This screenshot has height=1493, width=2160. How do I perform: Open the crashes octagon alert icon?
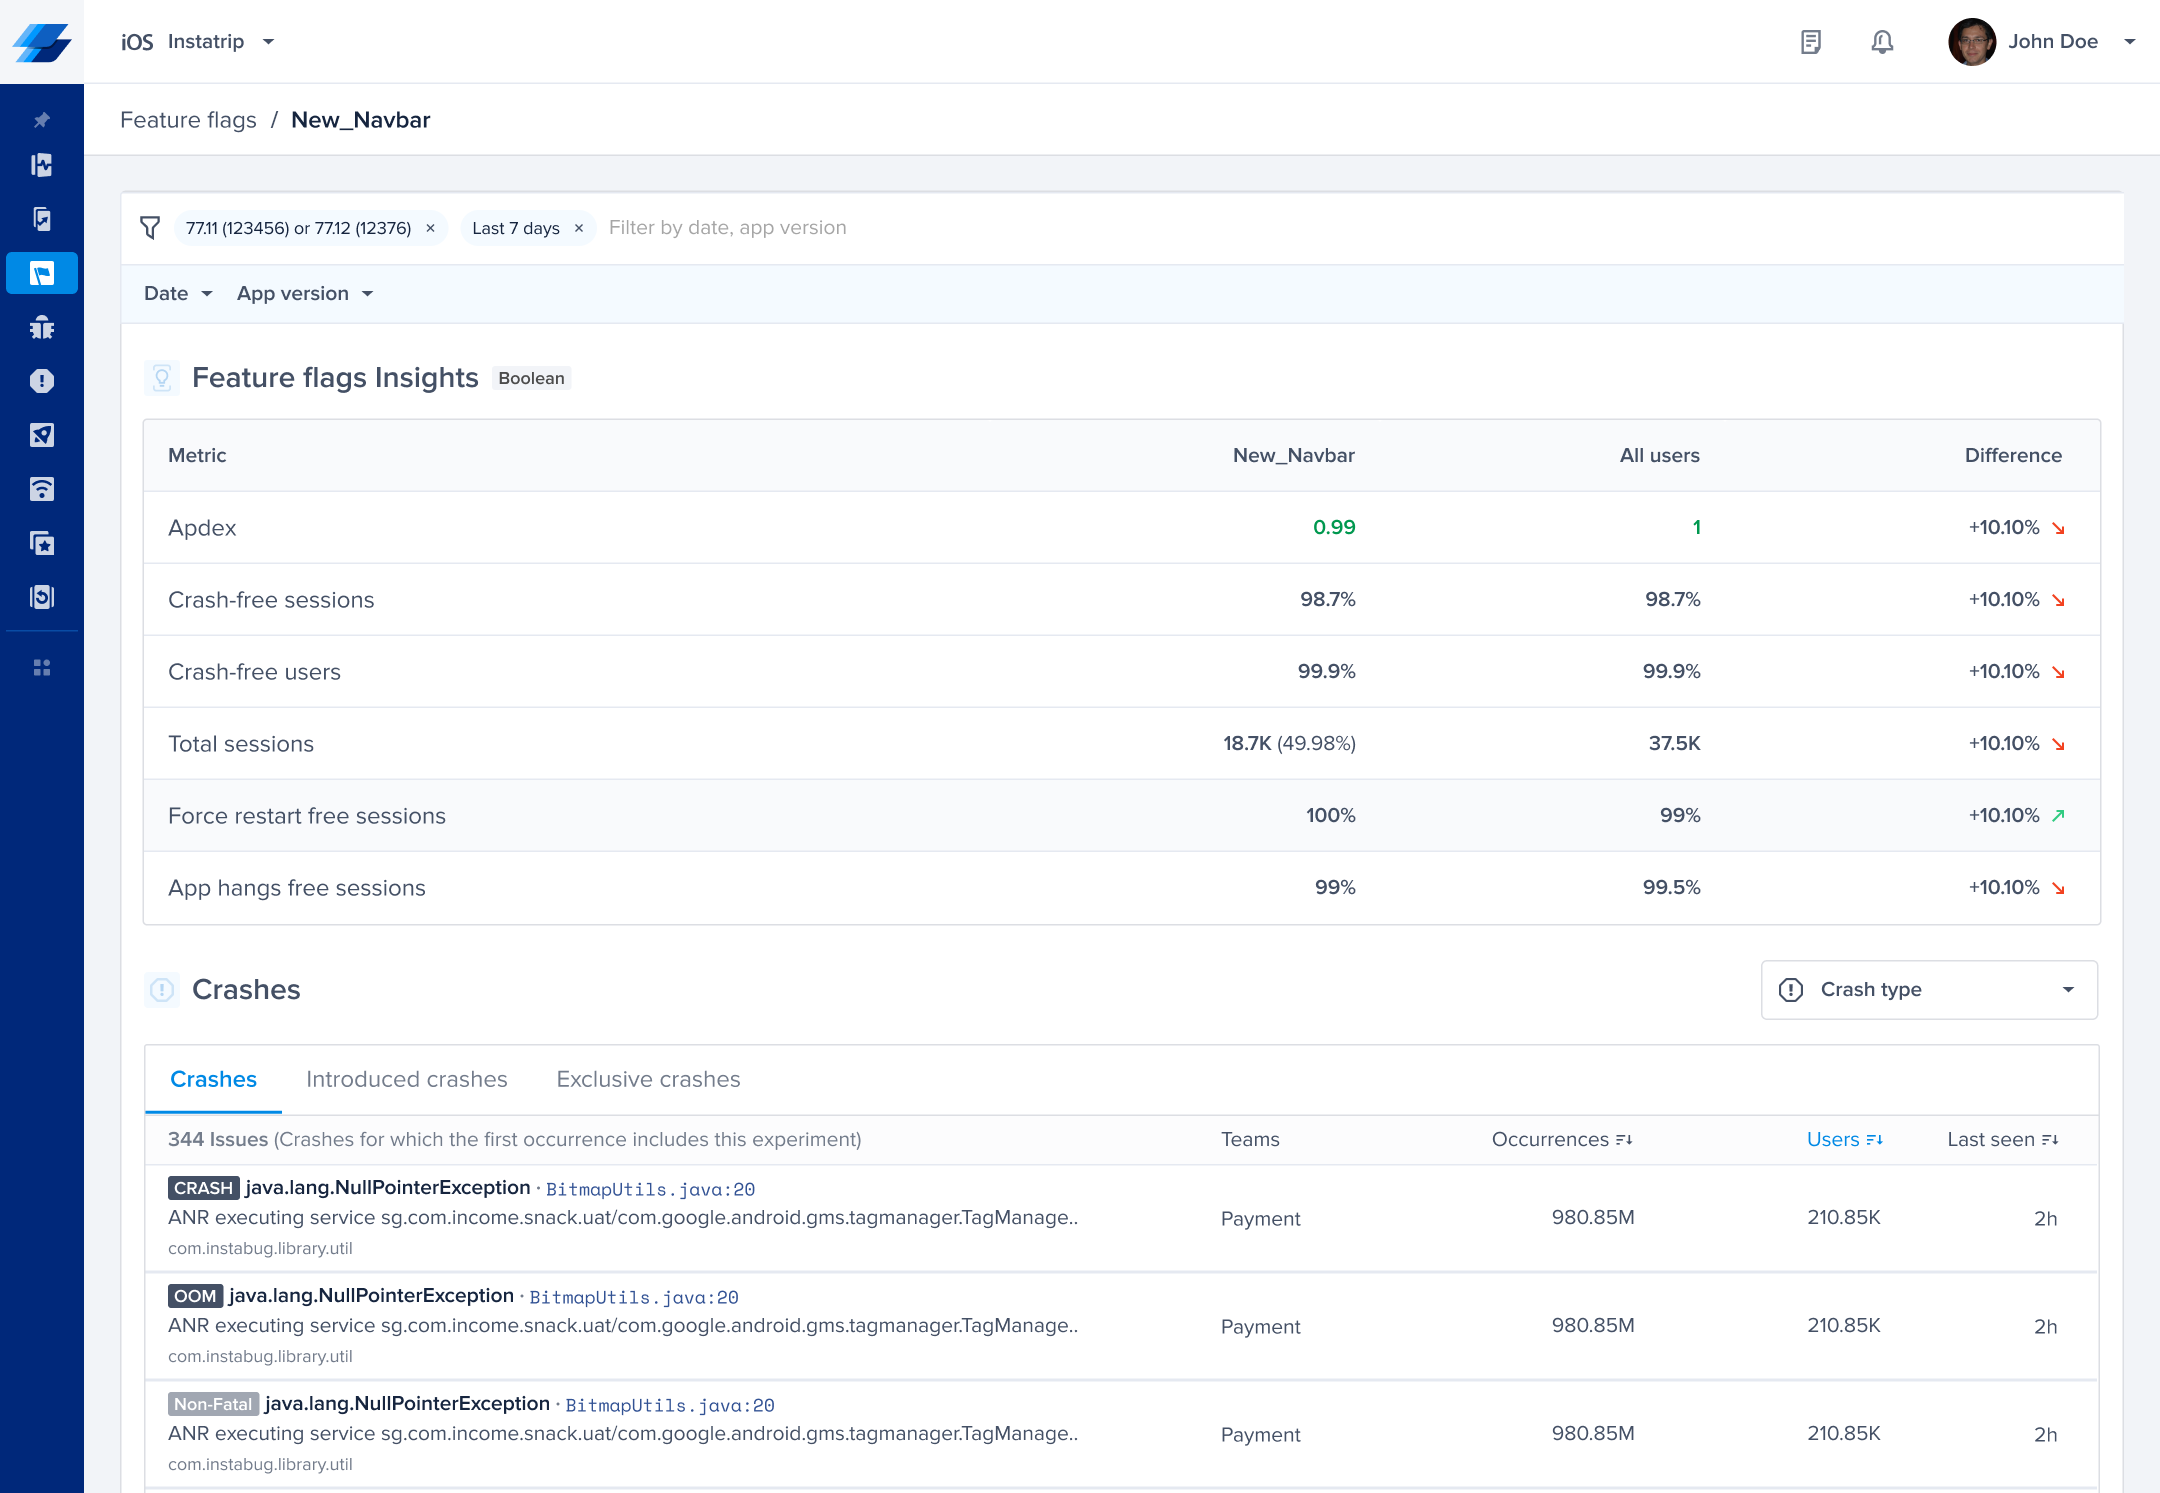pos(41,381)
